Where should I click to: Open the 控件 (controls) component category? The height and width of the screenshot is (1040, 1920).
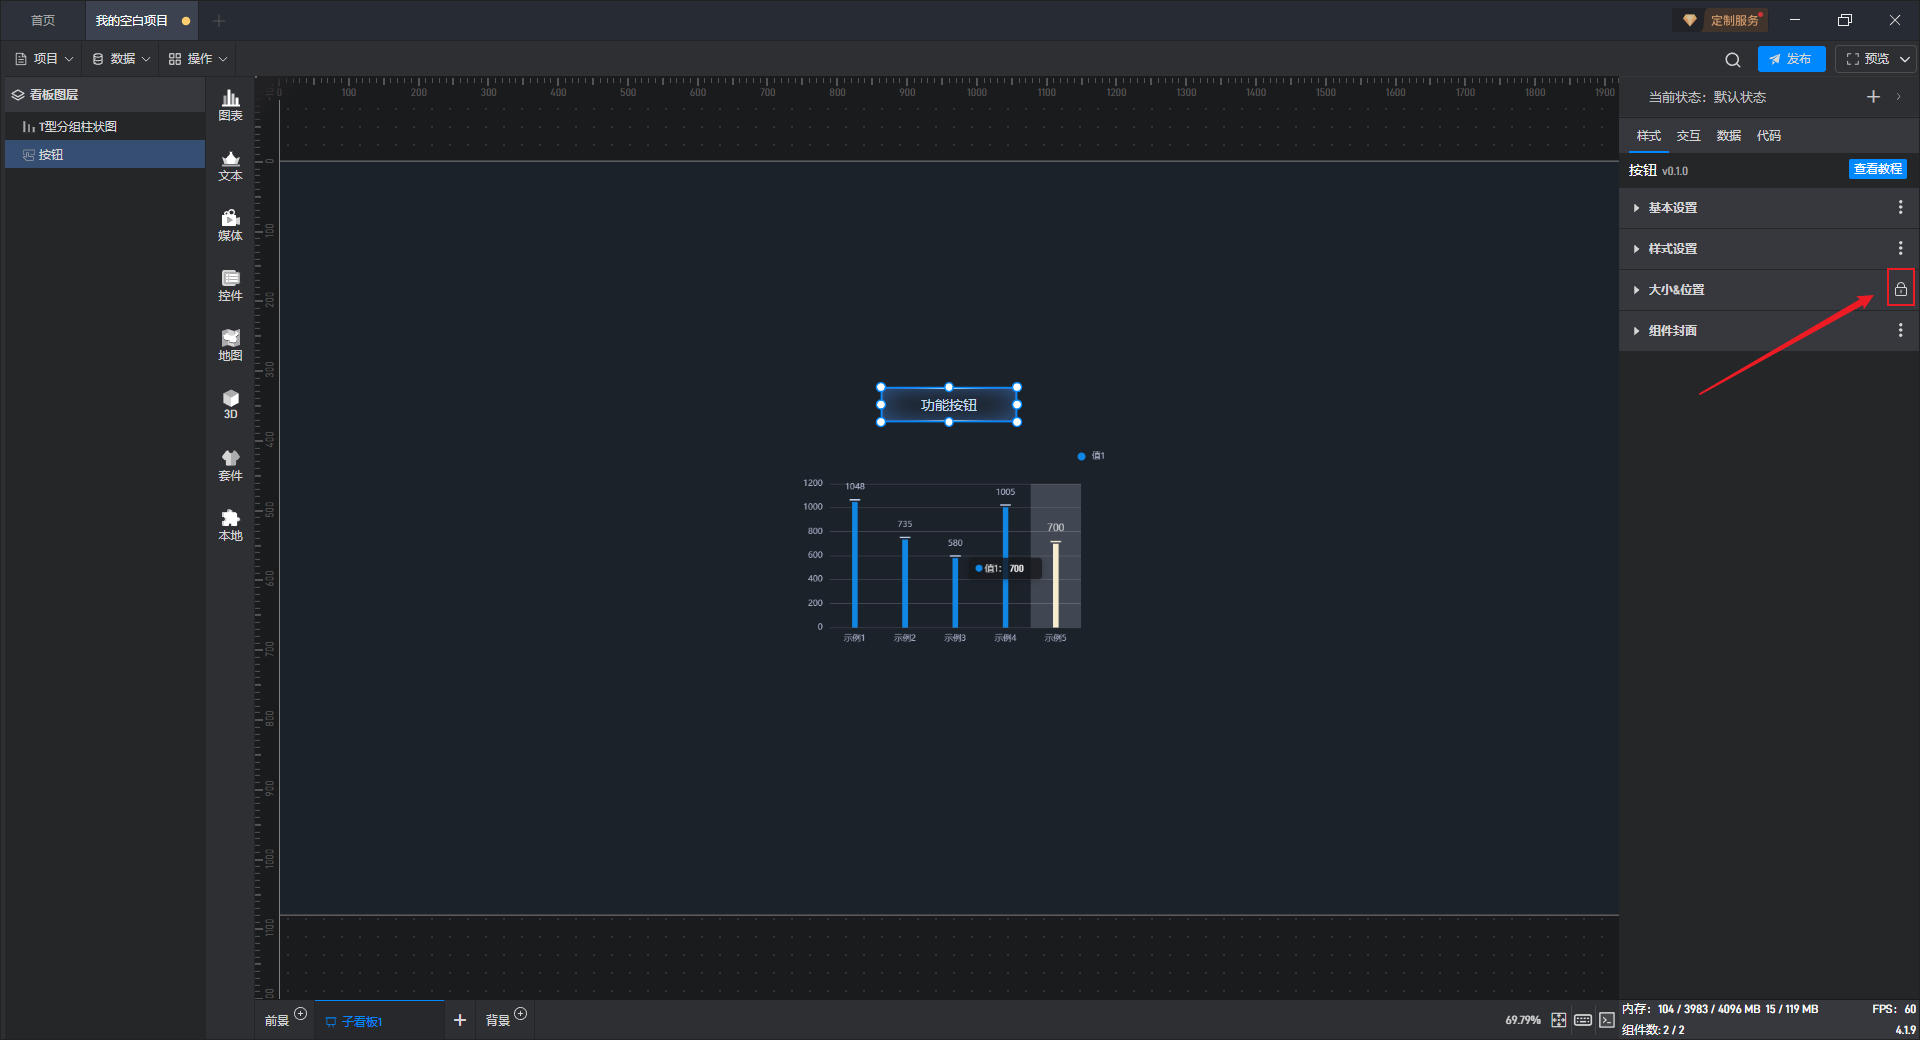point(230,285)
